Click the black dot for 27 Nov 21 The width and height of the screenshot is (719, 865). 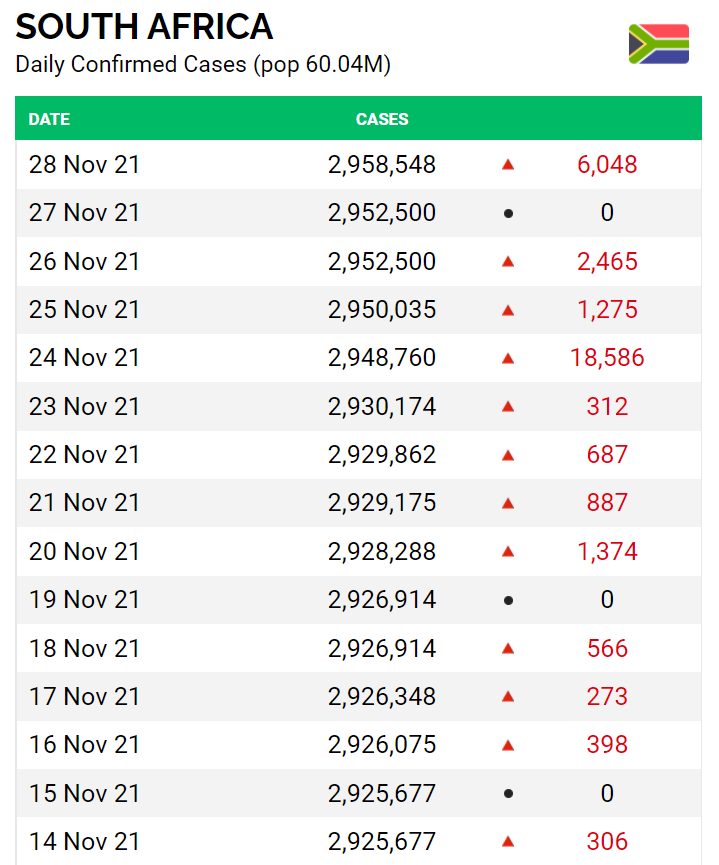[508, 214]
